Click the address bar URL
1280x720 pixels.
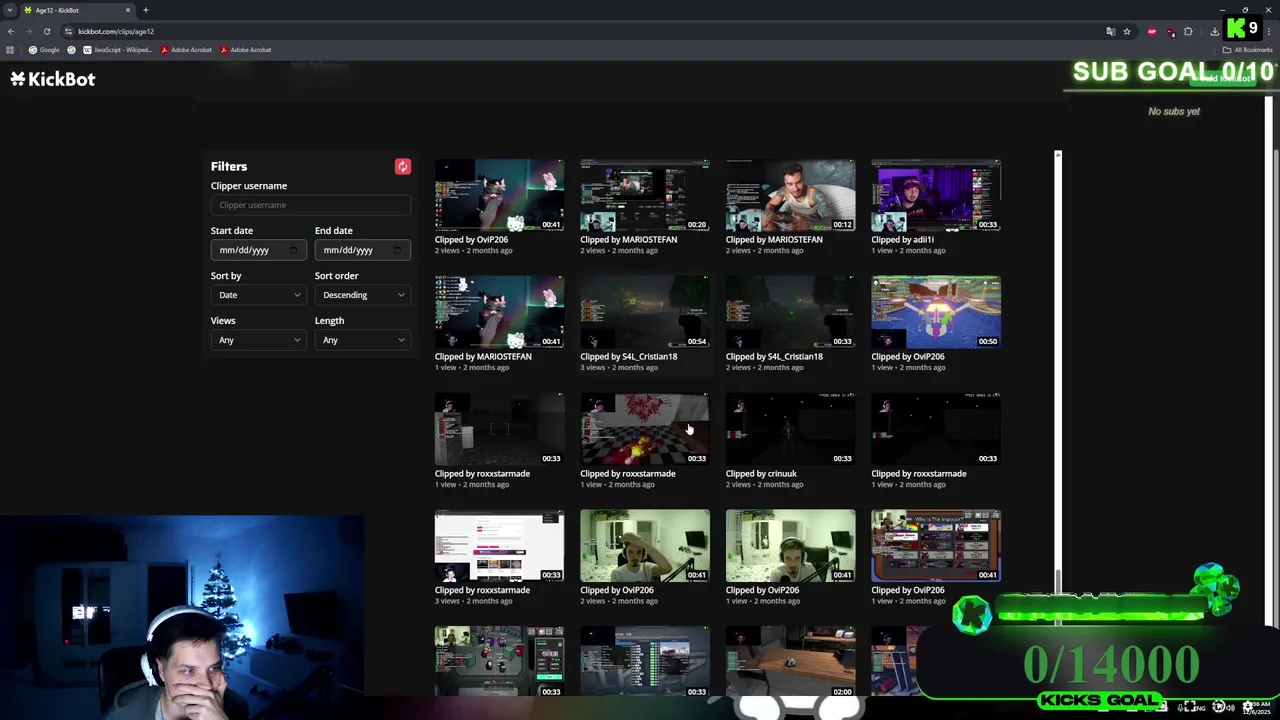pyautogui.click(x=116, y=31)
